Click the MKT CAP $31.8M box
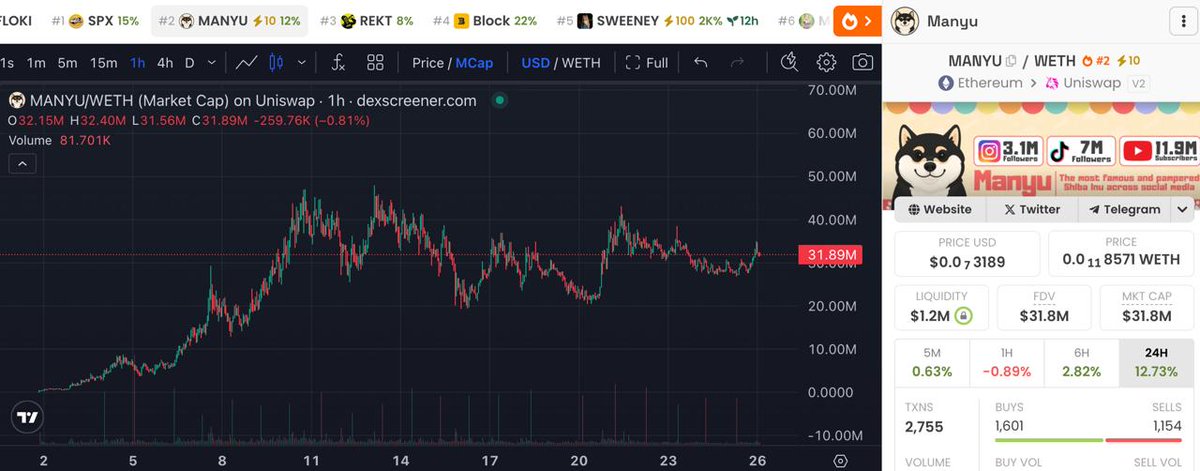This screenshot has height=471, width=1200. click(x=1146, y=308)
